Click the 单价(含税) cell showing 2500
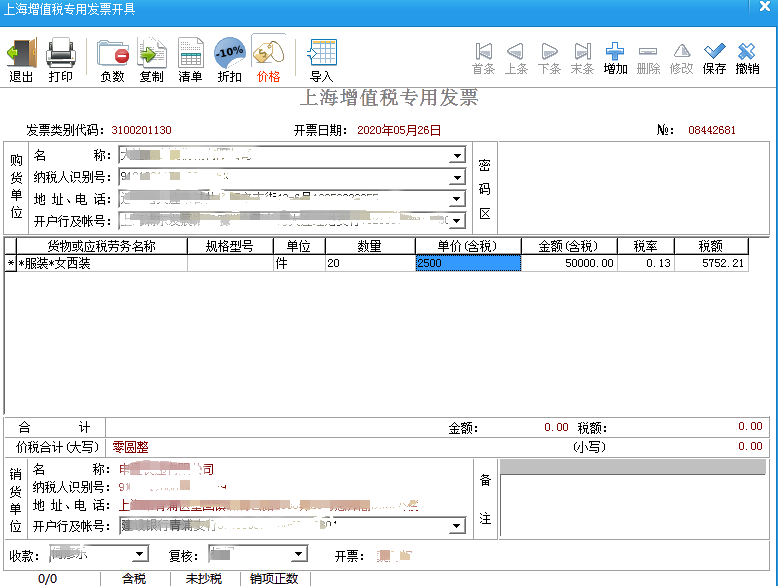The image size is (778, 586). coord(468,263)
